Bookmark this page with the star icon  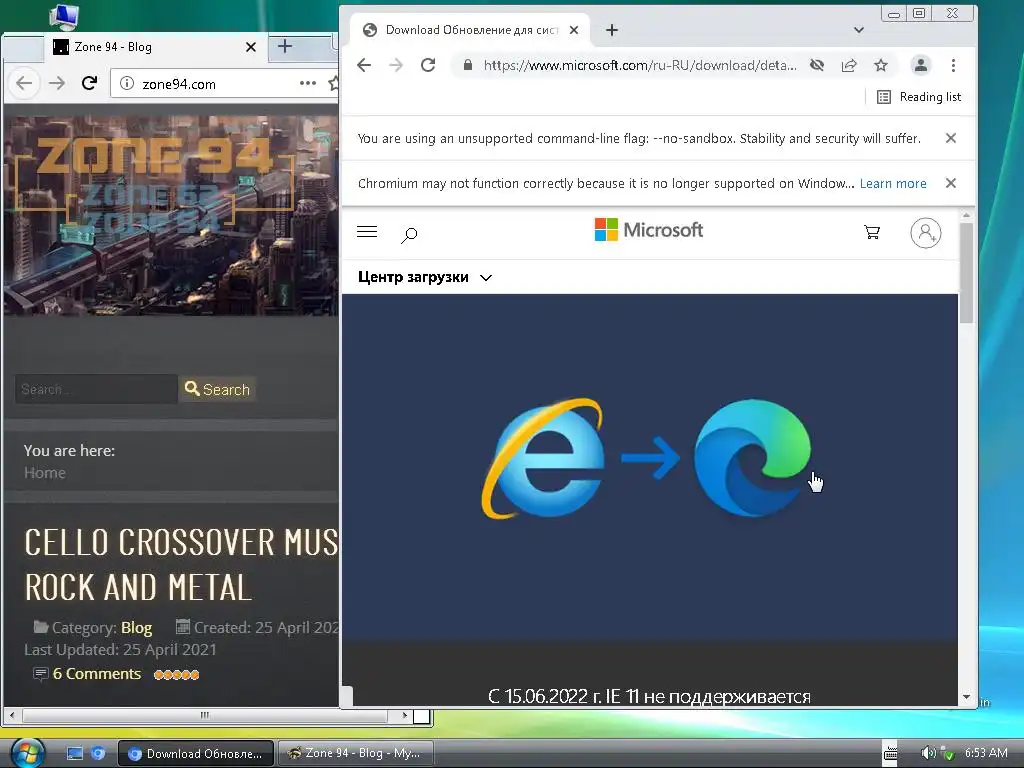pos(881,65)
